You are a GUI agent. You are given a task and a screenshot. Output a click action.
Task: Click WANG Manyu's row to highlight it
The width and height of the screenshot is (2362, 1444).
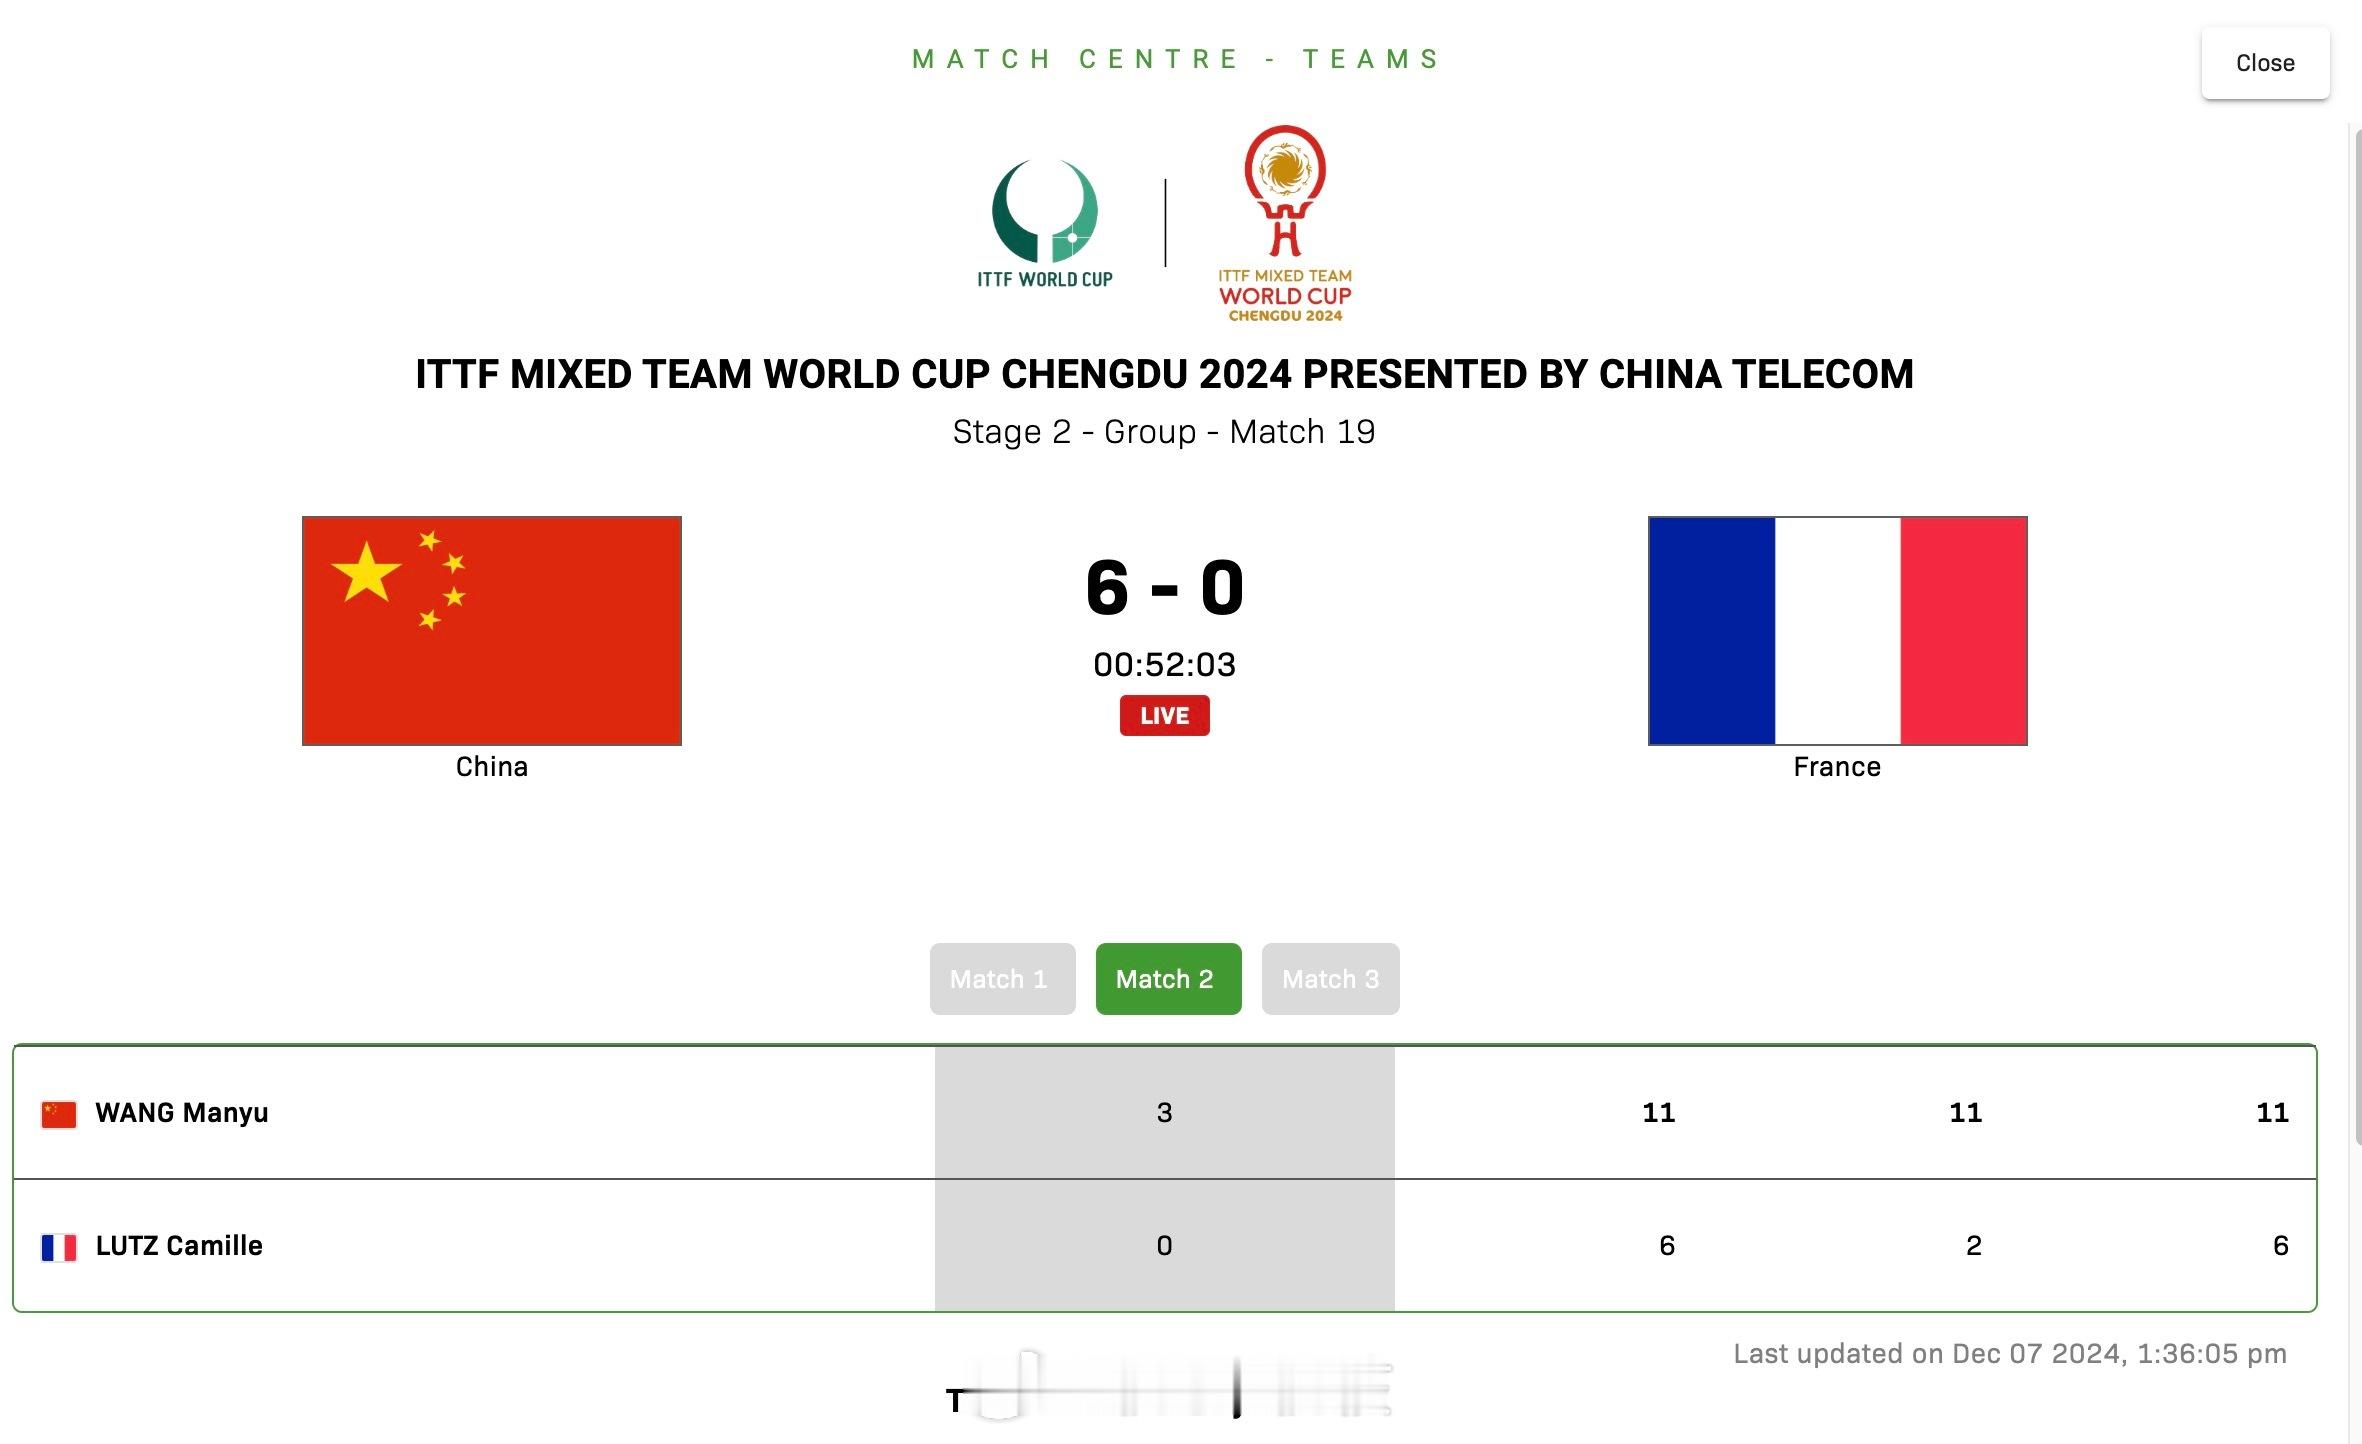[x=600, y=1112]
